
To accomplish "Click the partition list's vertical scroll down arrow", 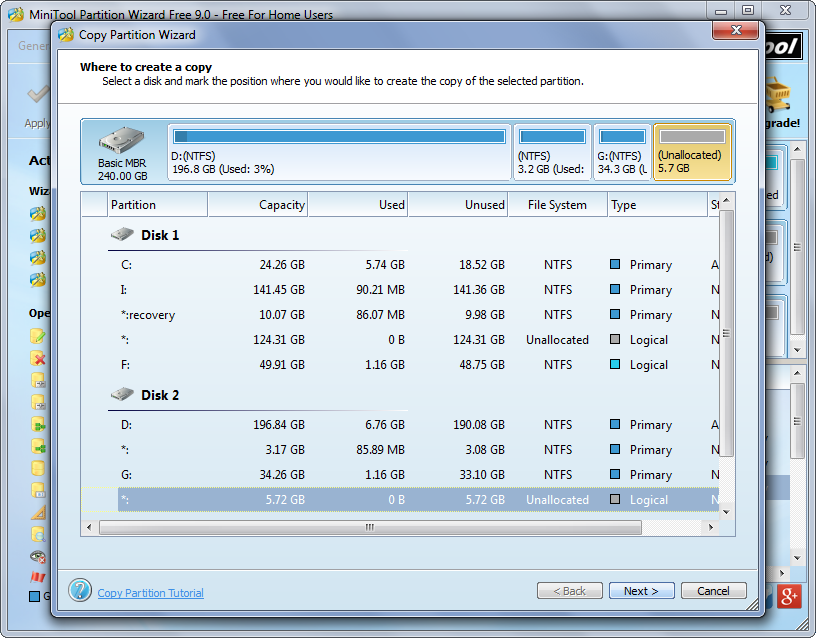I will coord(726,512).
